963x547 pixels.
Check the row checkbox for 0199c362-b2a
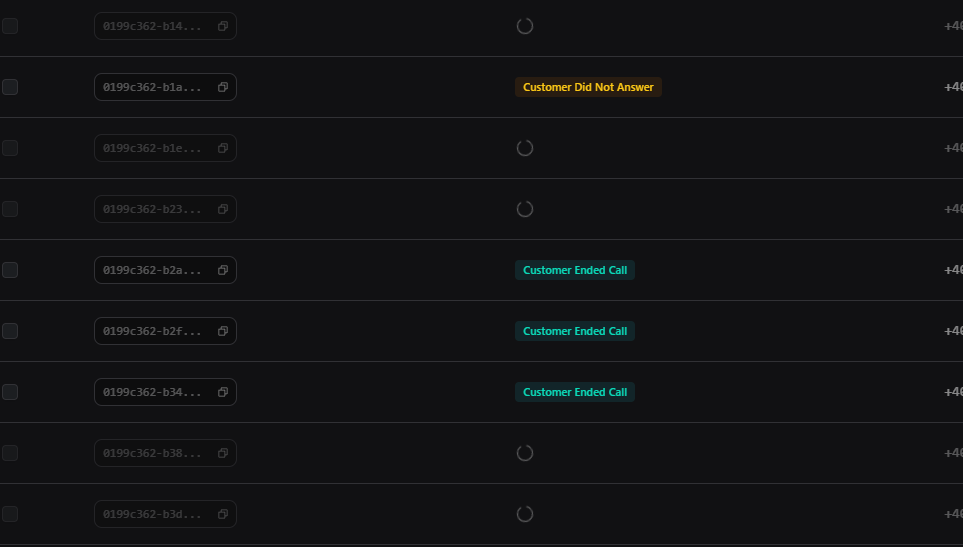pyautogui.click(x=10, y=270)
